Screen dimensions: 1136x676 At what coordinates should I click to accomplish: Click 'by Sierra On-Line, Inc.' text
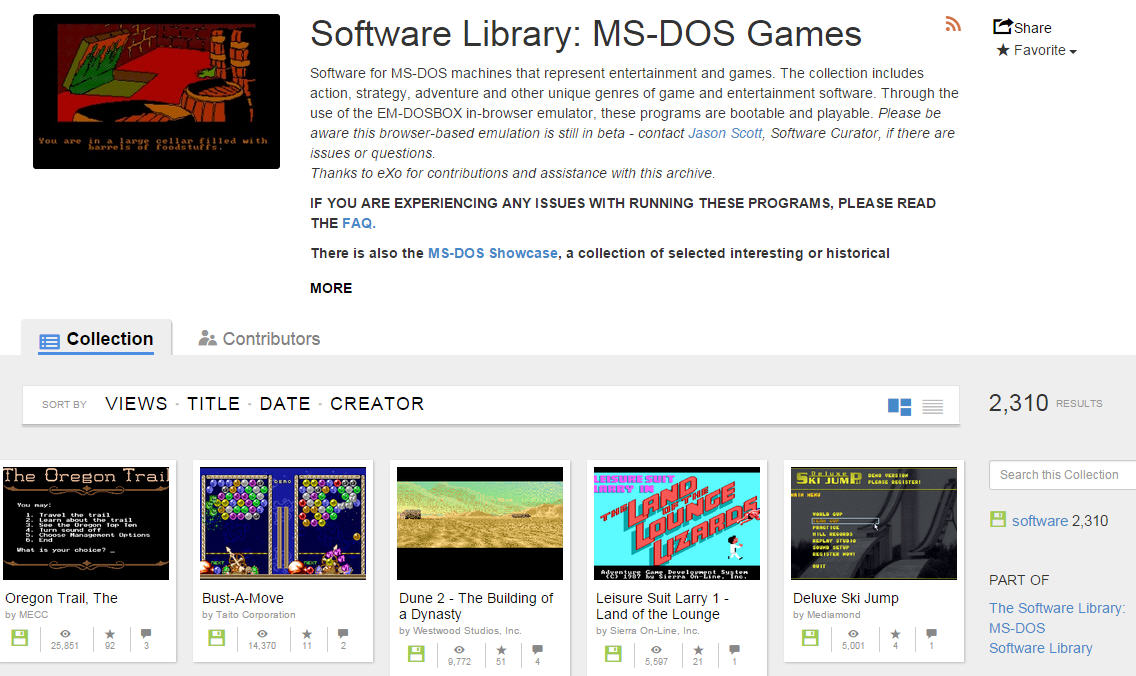pos(648,630)
